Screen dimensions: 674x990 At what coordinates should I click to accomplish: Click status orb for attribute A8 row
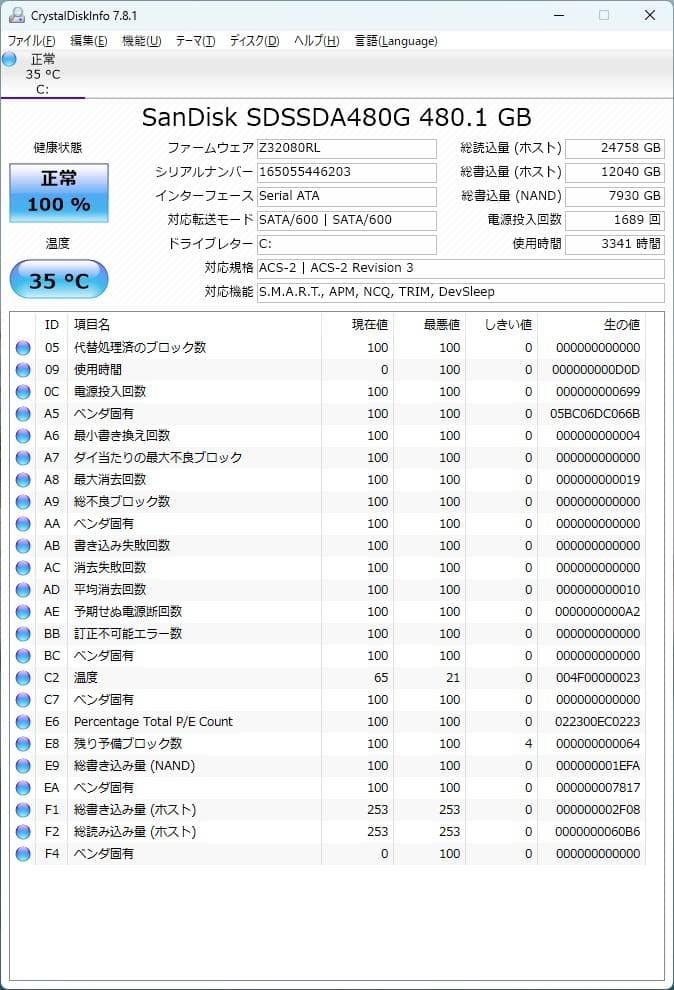coord(23,480)
